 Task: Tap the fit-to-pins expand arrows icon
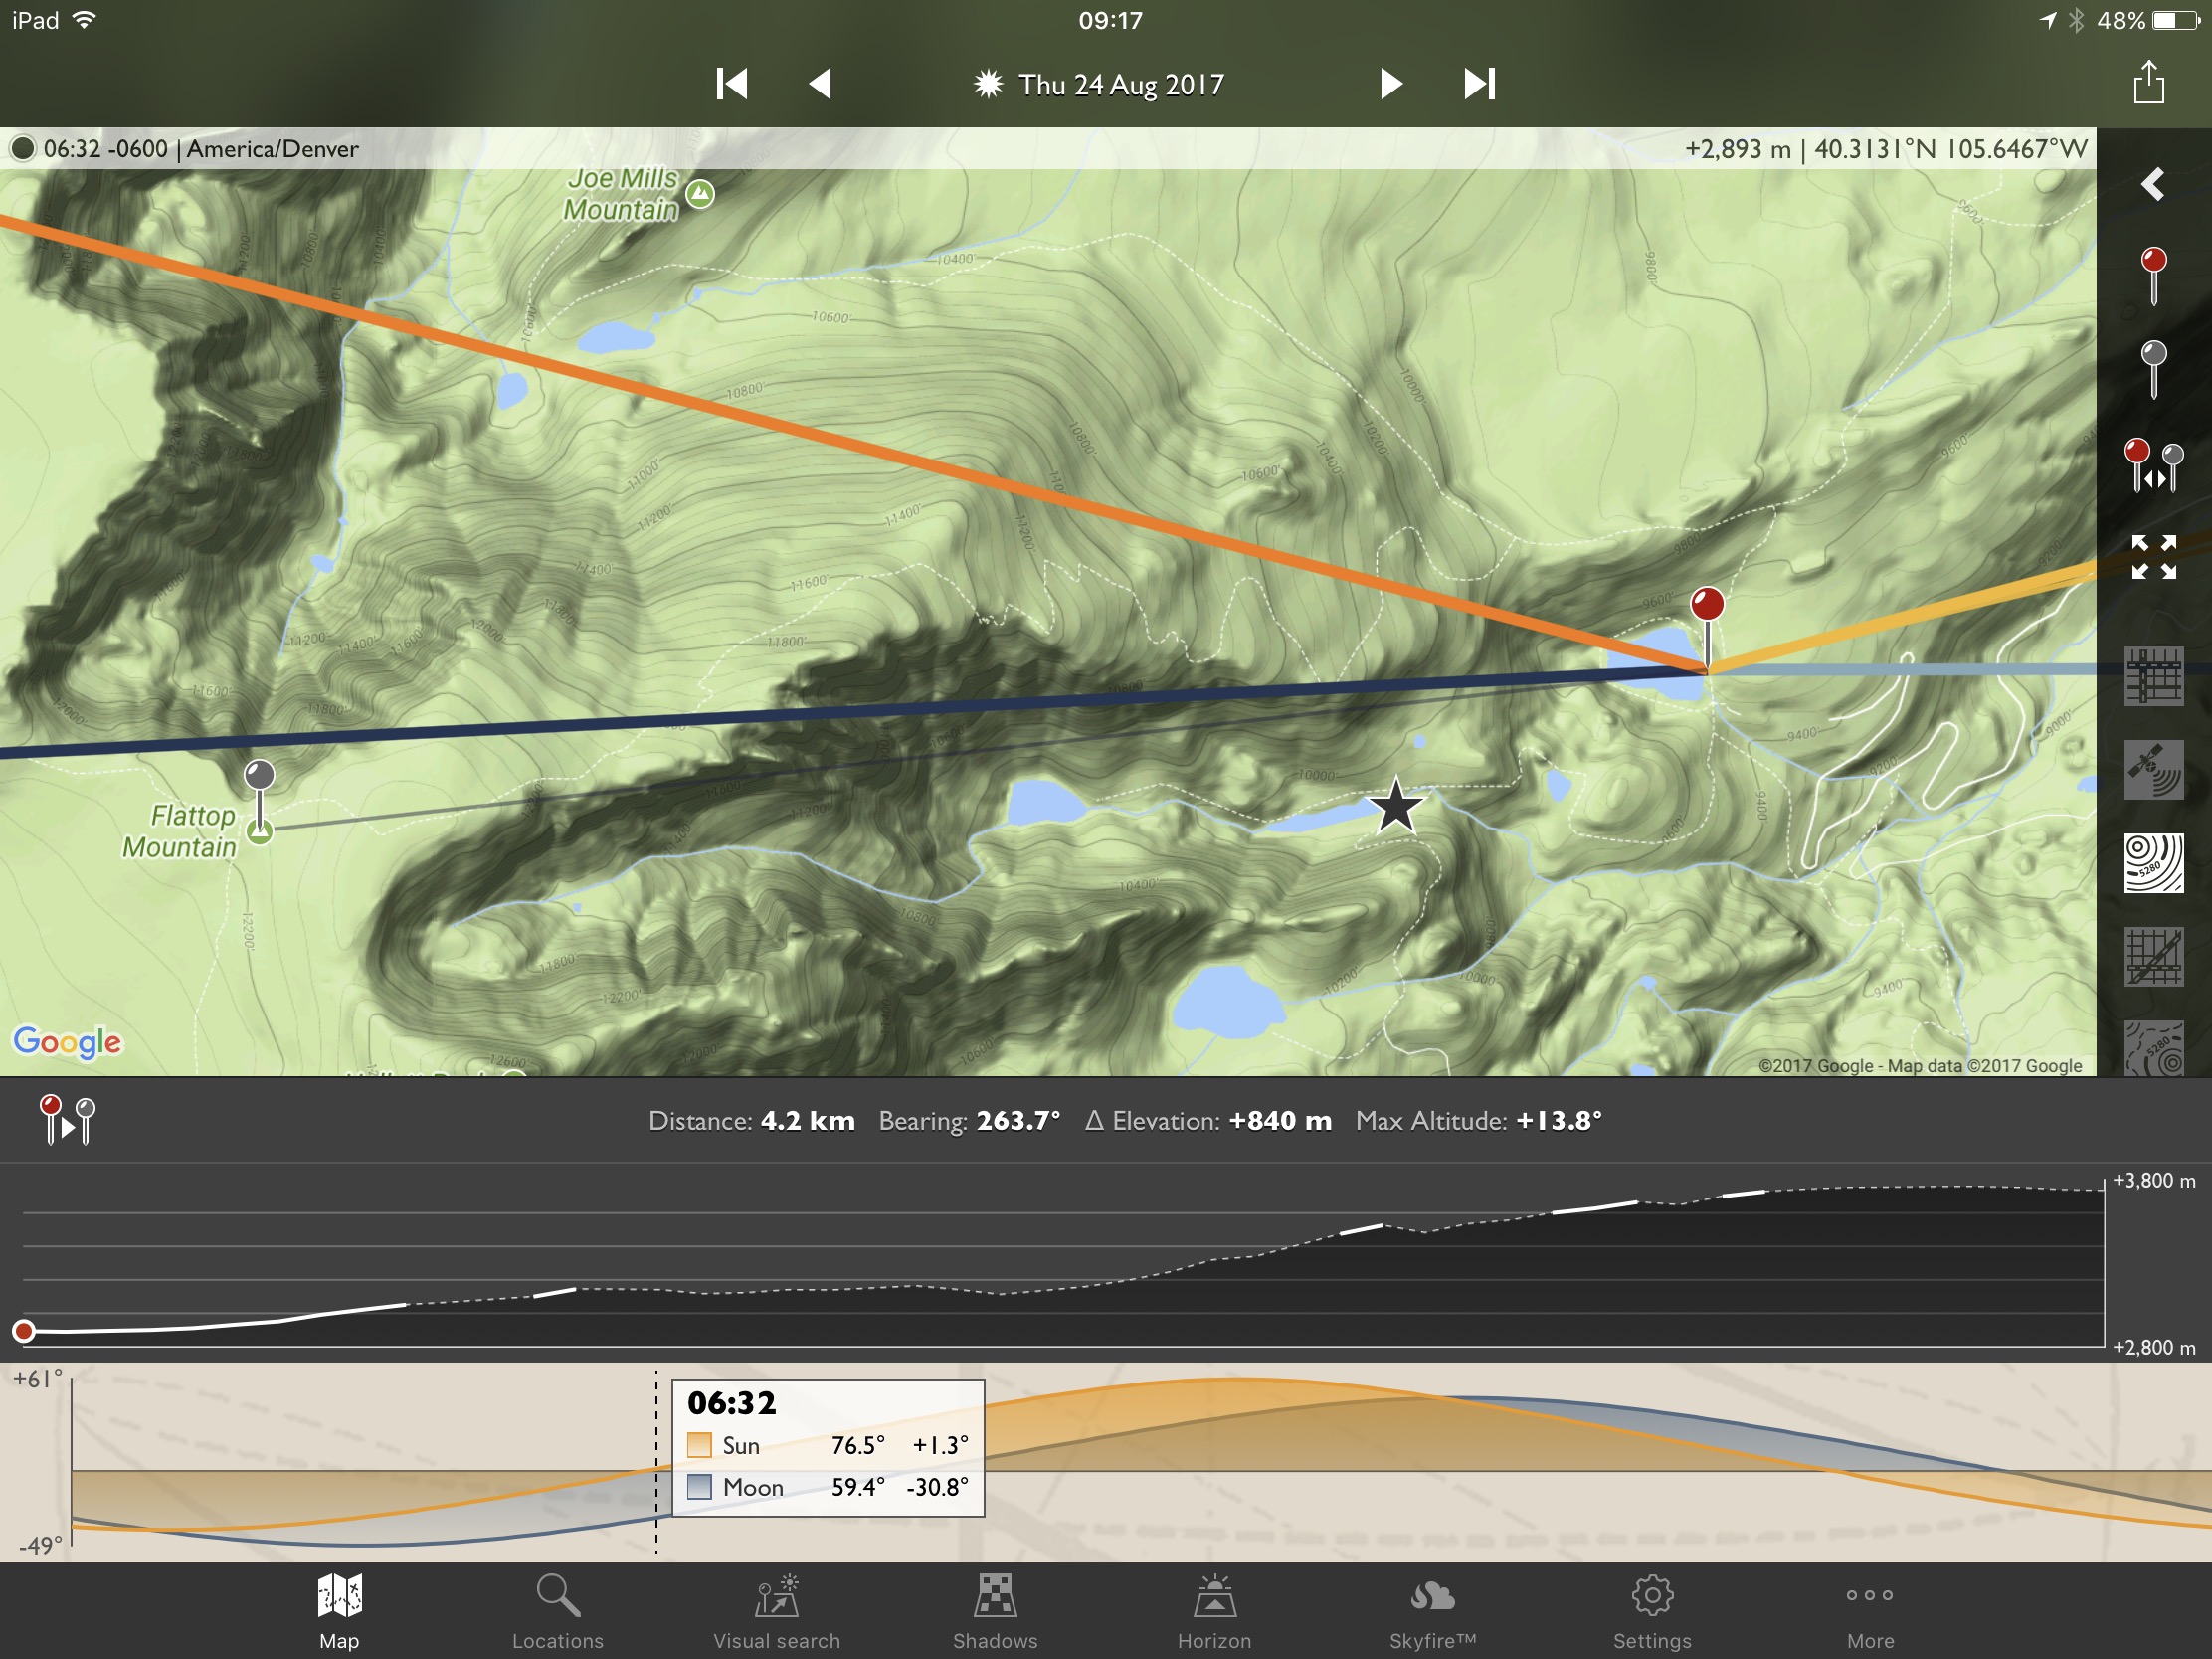pos(2153,557)
